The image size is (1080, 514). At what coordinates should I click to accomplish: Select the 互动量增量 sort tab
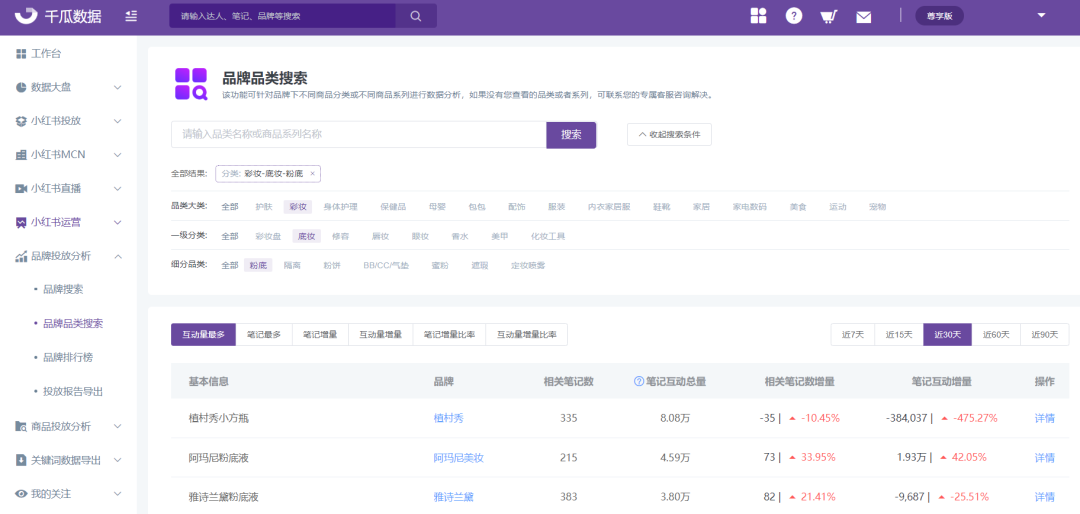click(x=381, y=335)
